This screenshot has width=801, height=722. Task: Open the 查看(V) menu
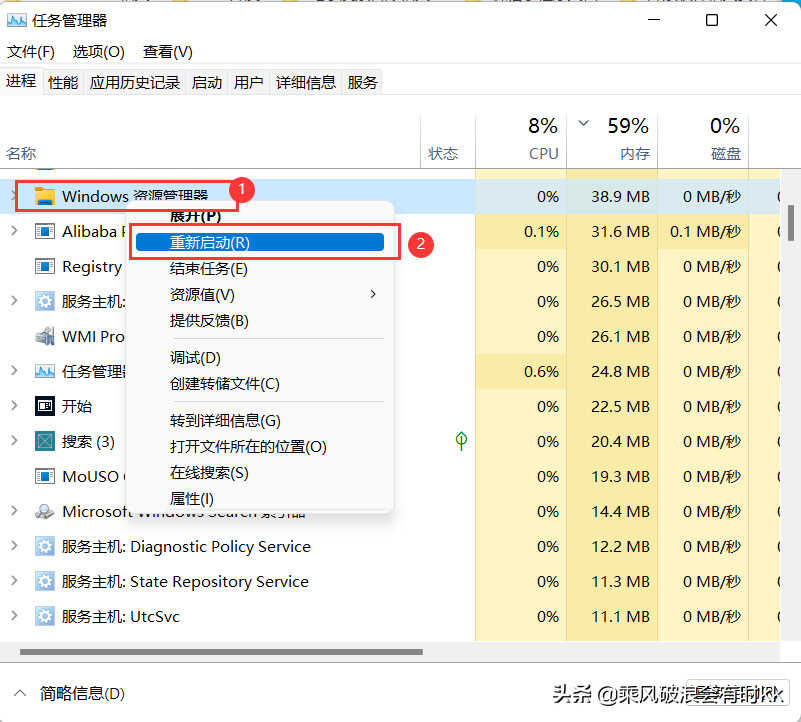point(168,52)
